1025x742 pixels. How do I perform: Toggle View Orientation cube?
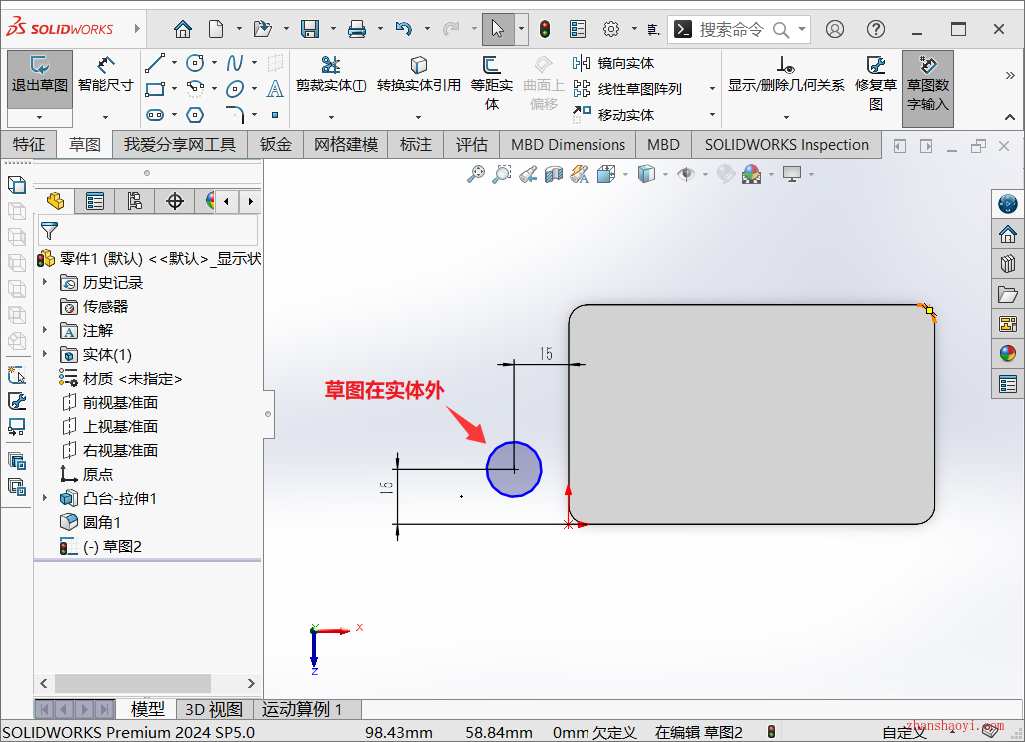(x=604, y=173)
